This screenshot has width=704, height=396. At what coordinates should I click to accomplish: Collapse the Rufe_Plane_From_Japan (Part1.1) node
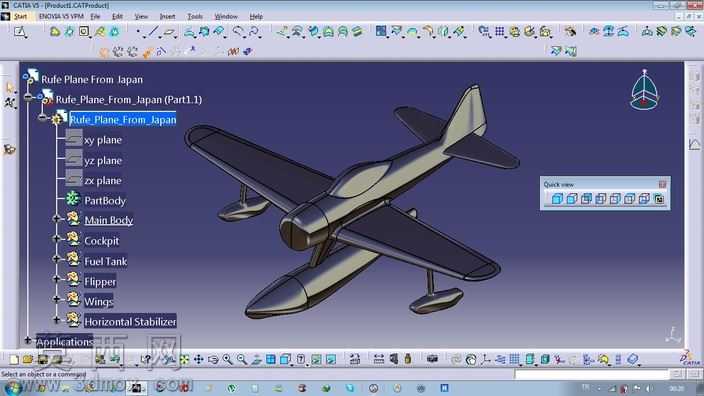(x=28, y=97)
